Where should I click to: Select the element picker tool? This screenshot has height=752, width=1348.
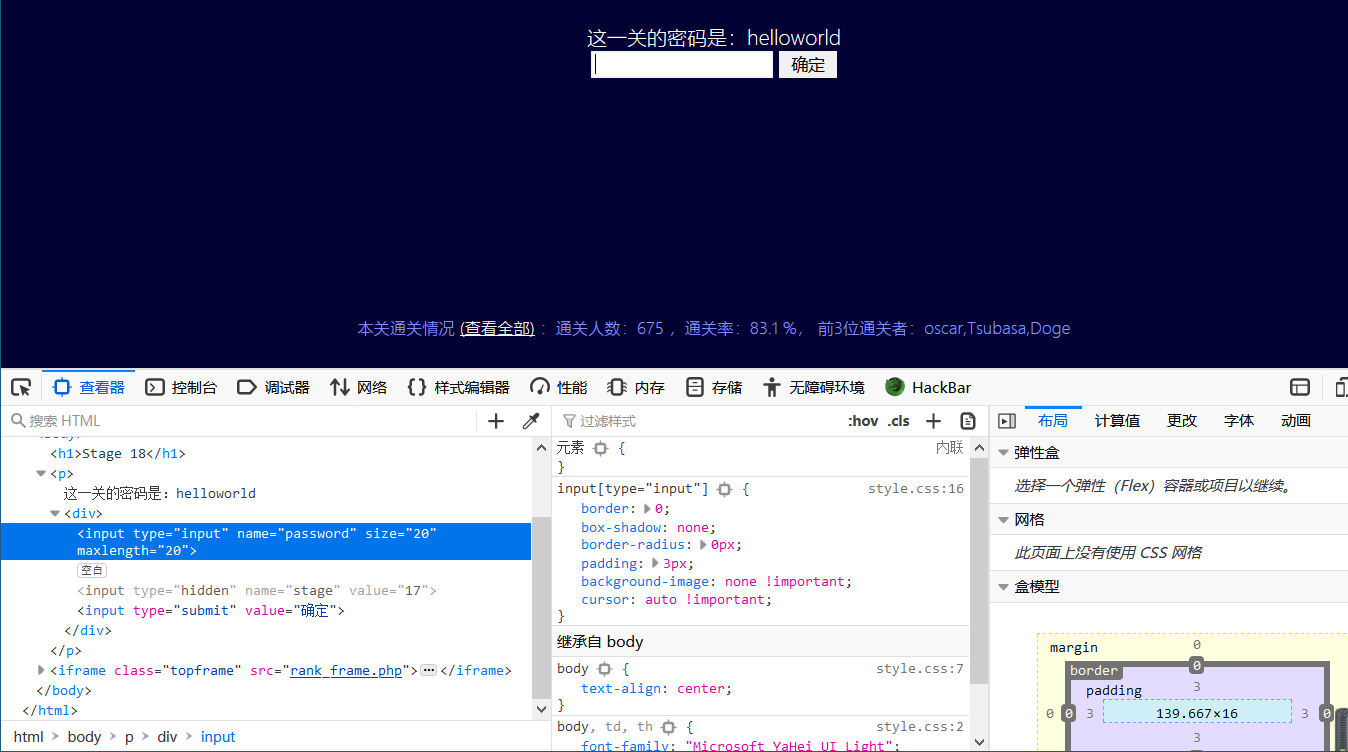[x=20, y=386]
